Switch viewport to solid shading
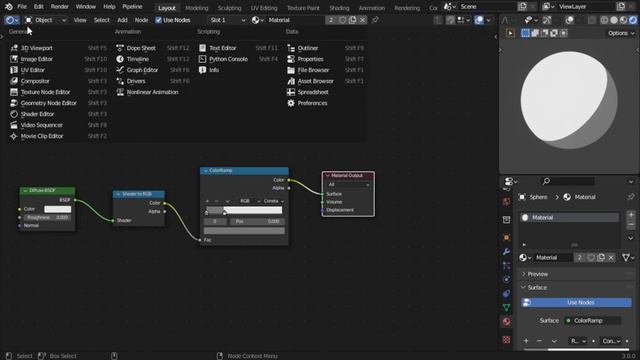This screenshot has height=360, width=640. coord(614,20)
